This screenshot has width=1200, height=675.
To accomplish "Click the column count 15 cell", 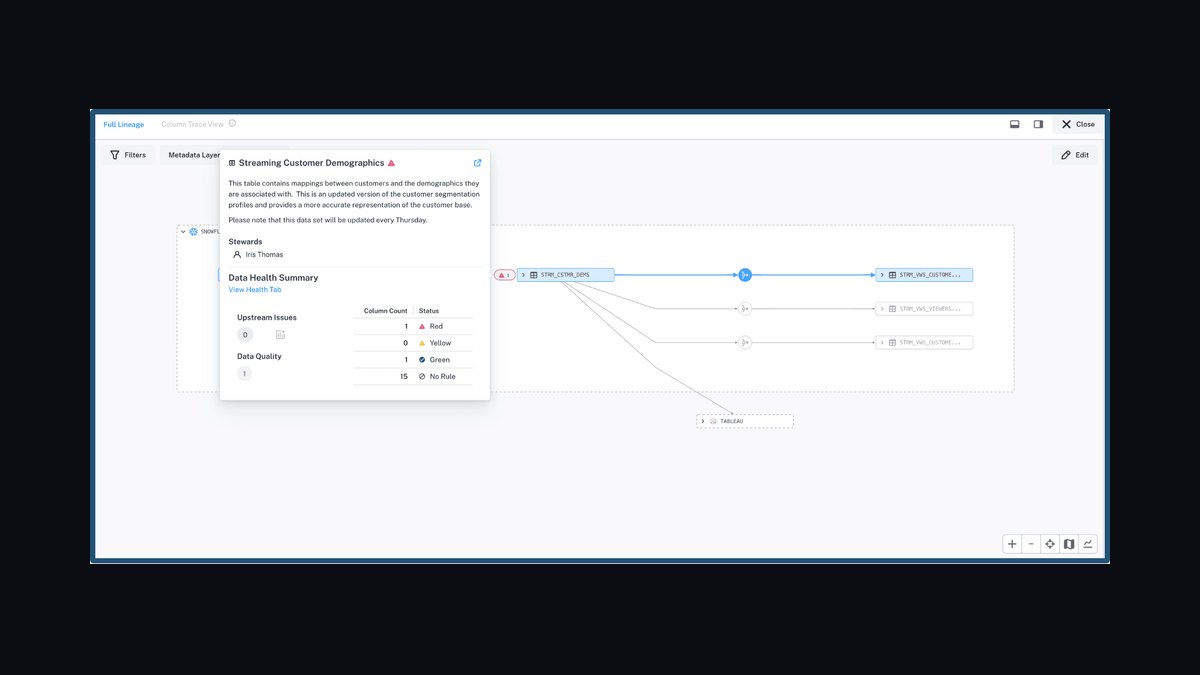I will click(x=403, y=377).
